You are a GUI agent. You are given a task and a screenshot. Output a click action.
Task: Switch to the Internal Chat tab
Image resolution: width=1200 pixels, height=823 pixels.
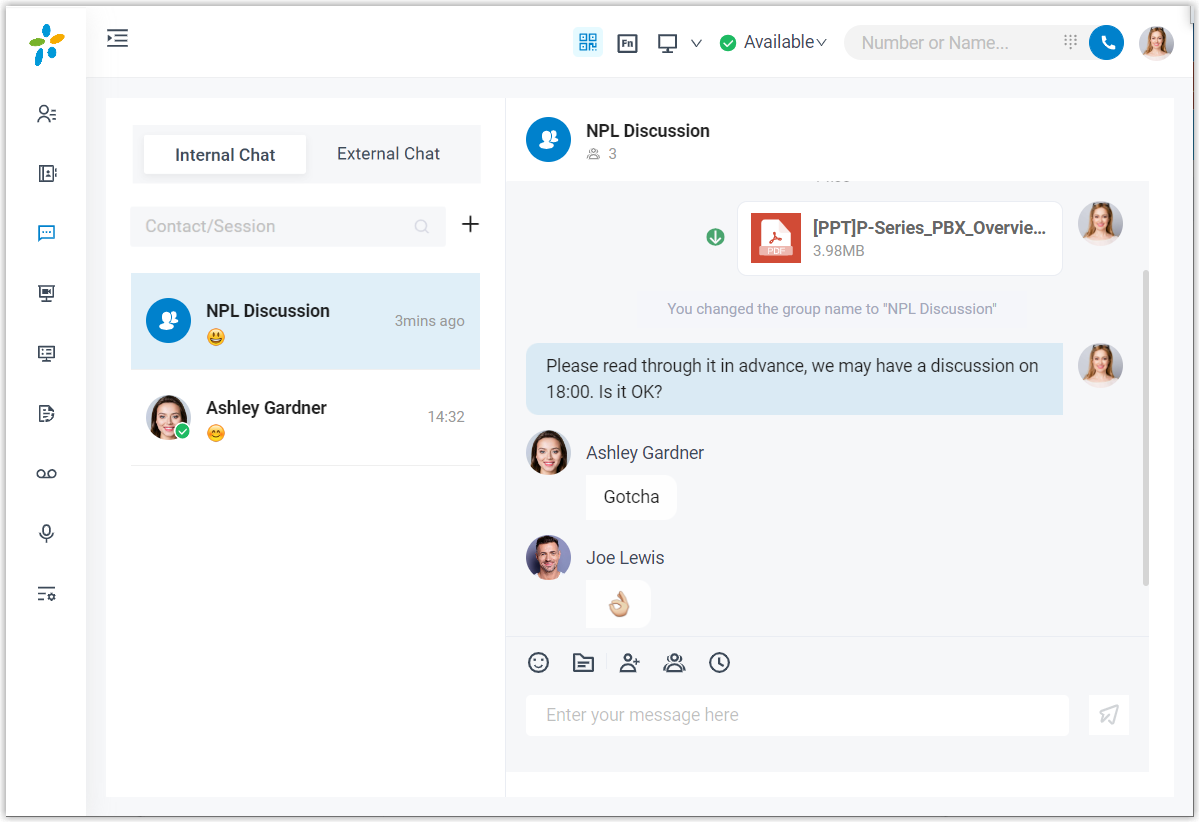(225, 155)
